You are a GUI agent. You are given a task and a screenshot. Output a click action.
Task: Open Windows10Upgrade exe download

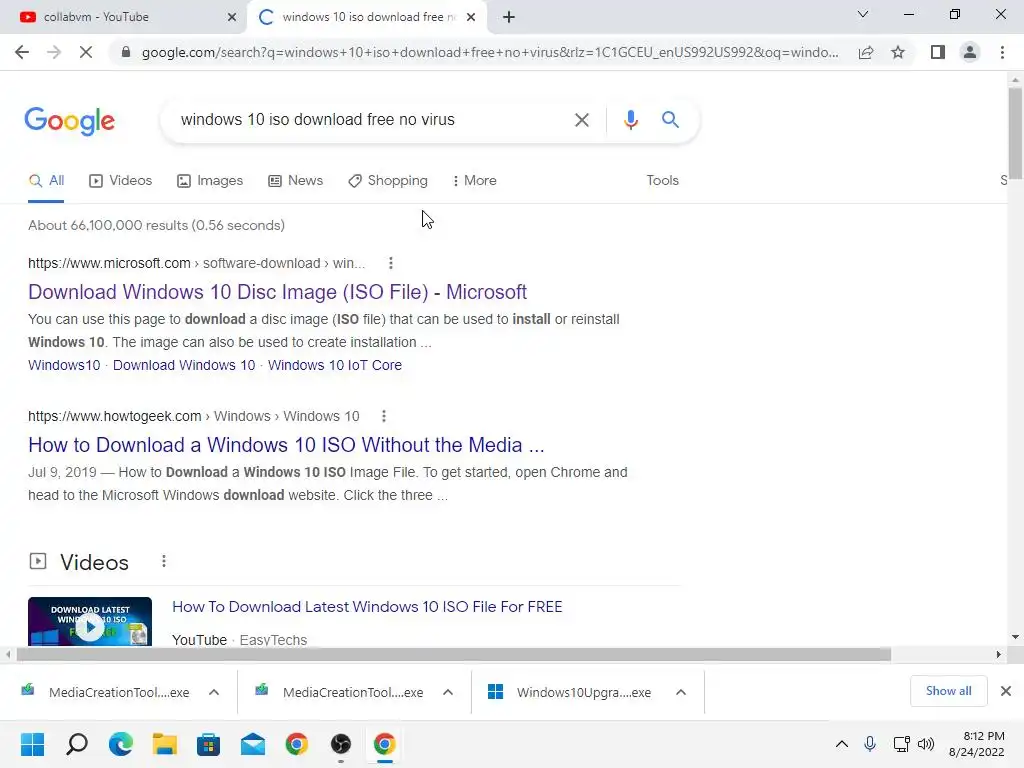pos(569,692)
